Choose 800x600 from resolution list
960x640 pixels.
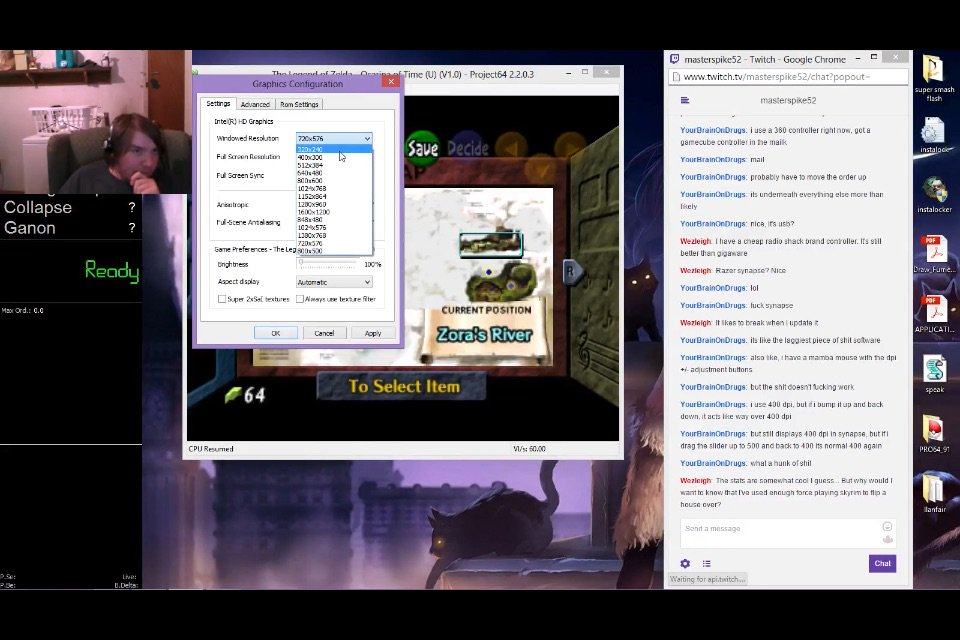334,181
